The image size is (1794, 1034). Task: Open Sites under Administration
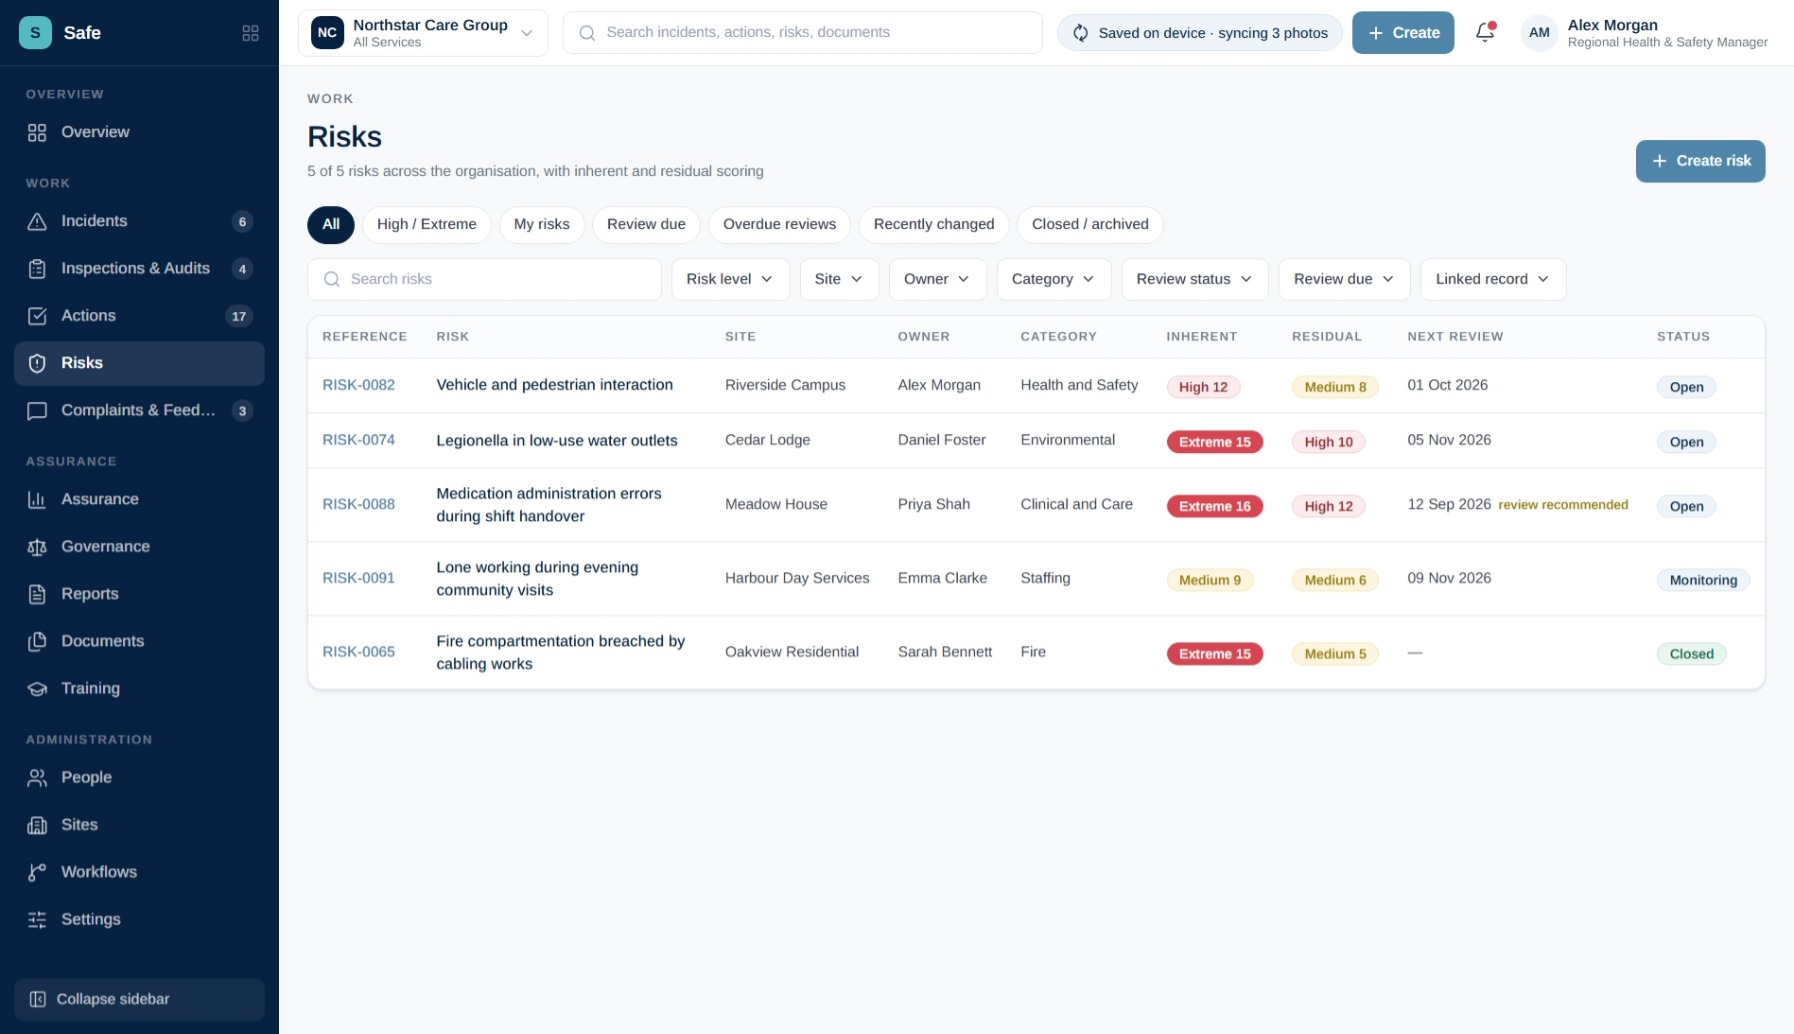pos(139,824)
